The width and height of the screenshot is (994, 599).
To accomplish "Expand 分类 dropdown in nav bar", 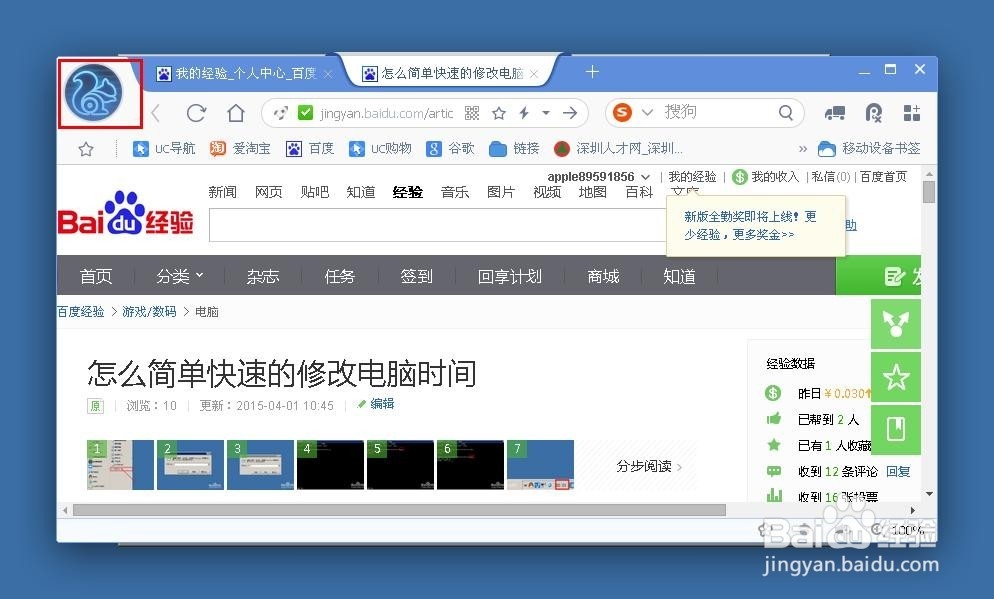I will pos(180,276).
